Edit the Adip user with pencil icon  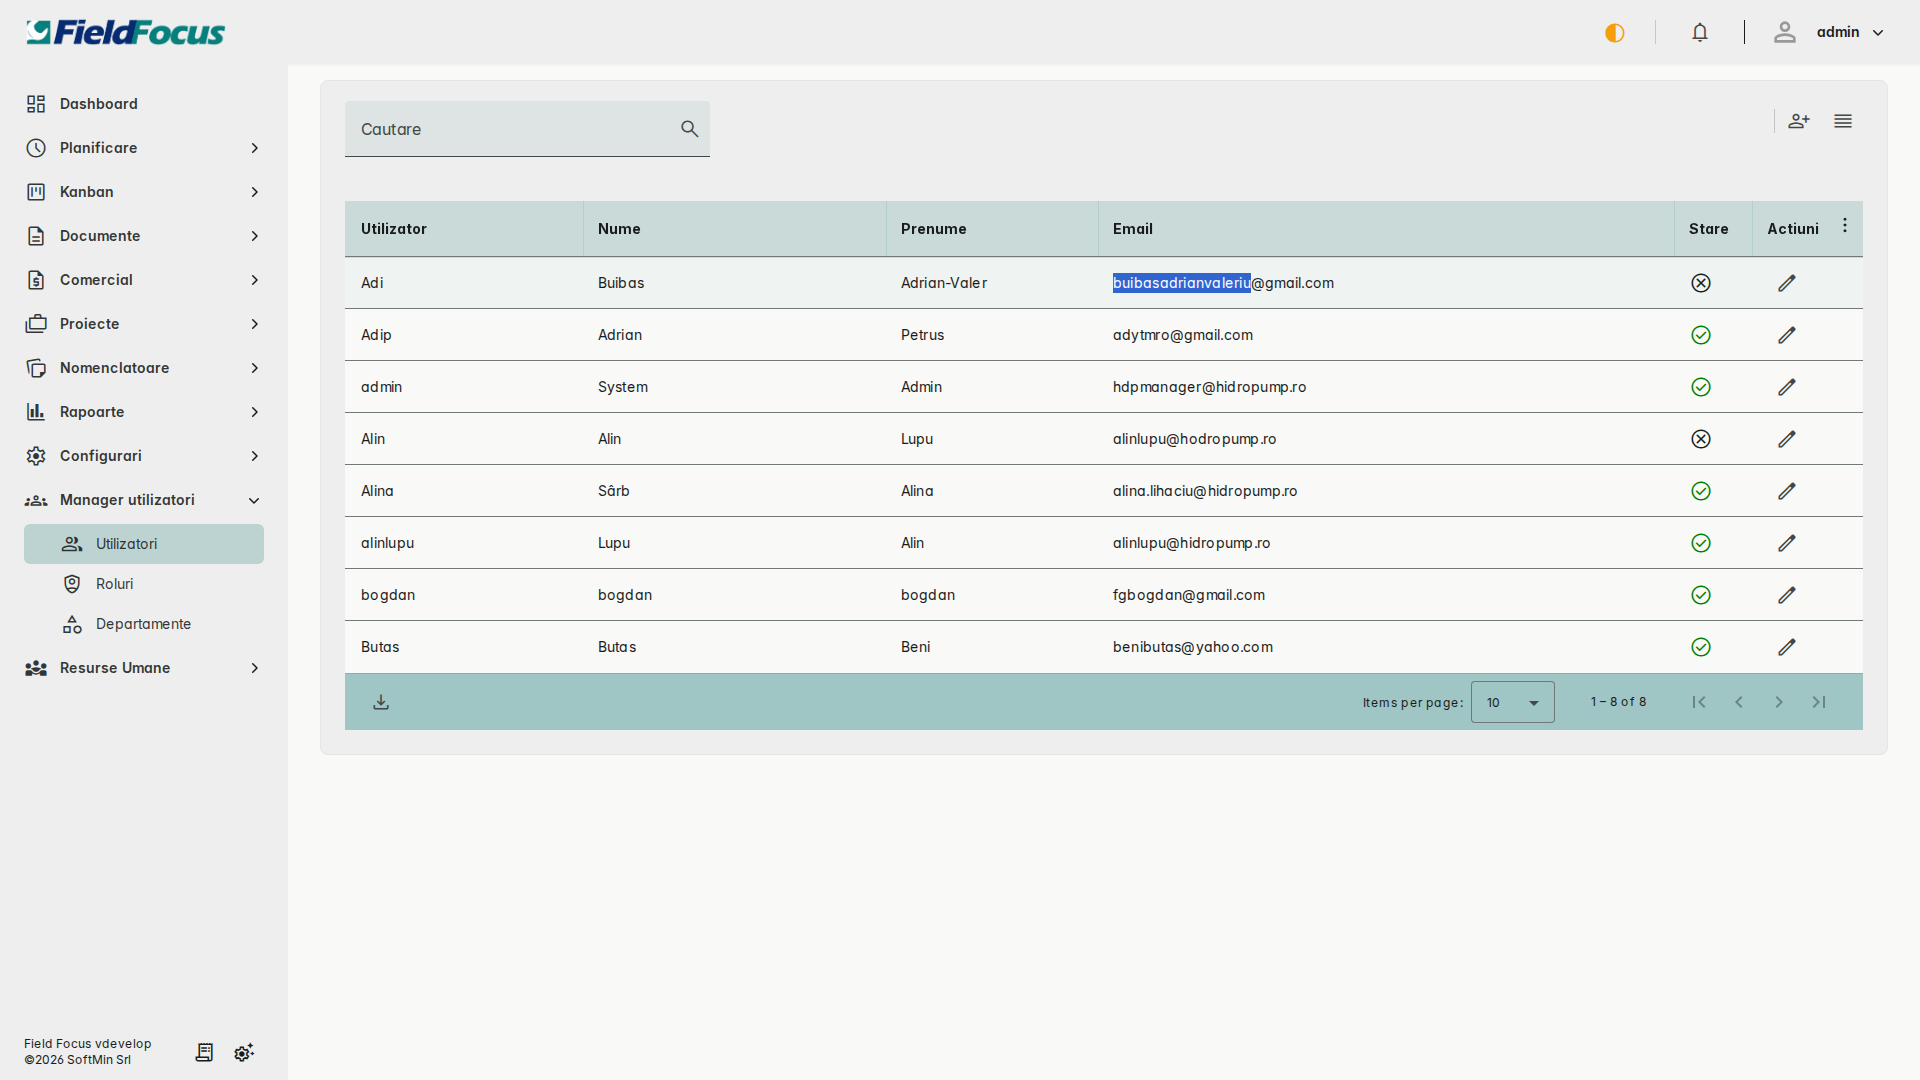point(1787,335)
